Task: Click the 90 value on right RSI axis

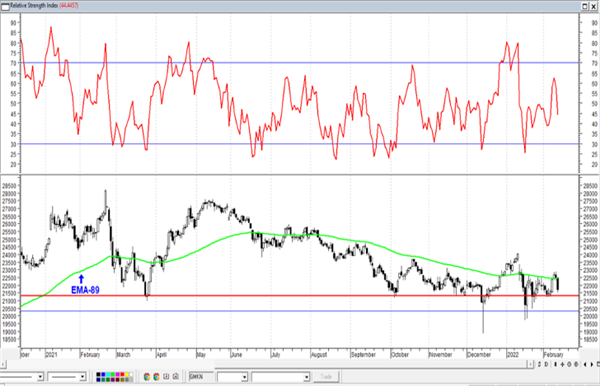Action: point(594,23)
